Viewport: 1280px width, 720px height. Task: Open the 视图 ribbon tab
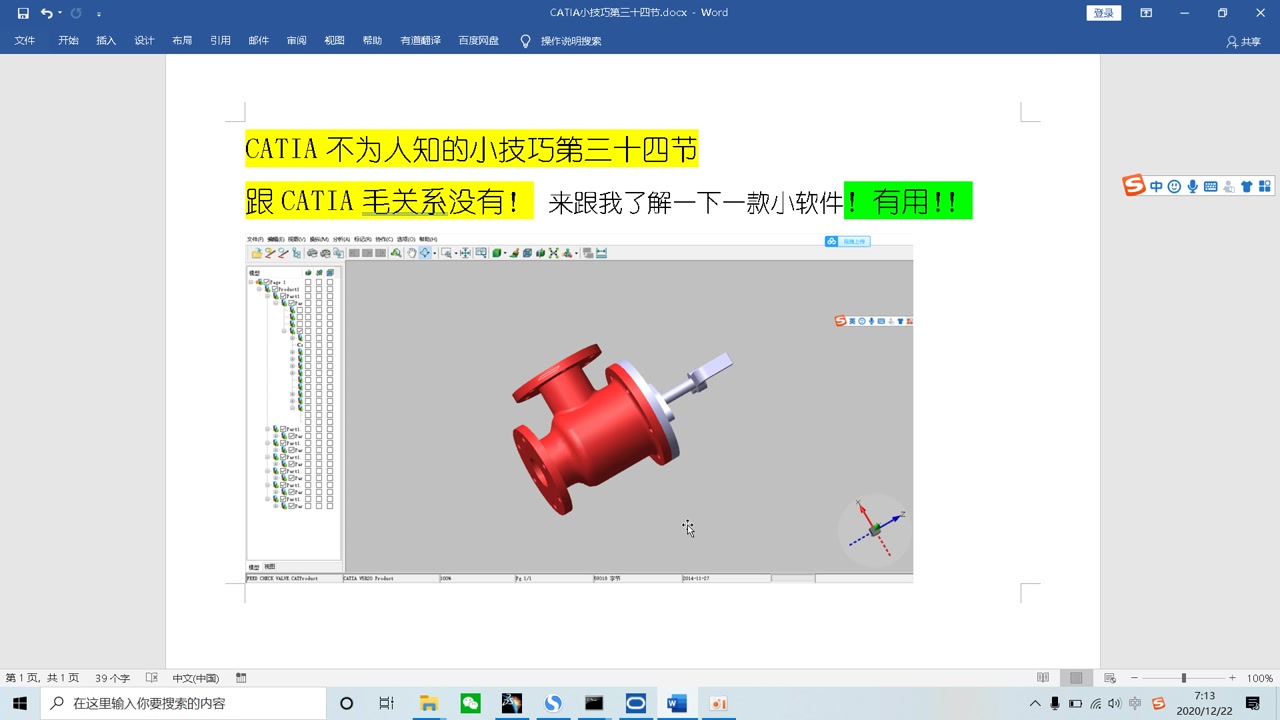coord(334,41)
